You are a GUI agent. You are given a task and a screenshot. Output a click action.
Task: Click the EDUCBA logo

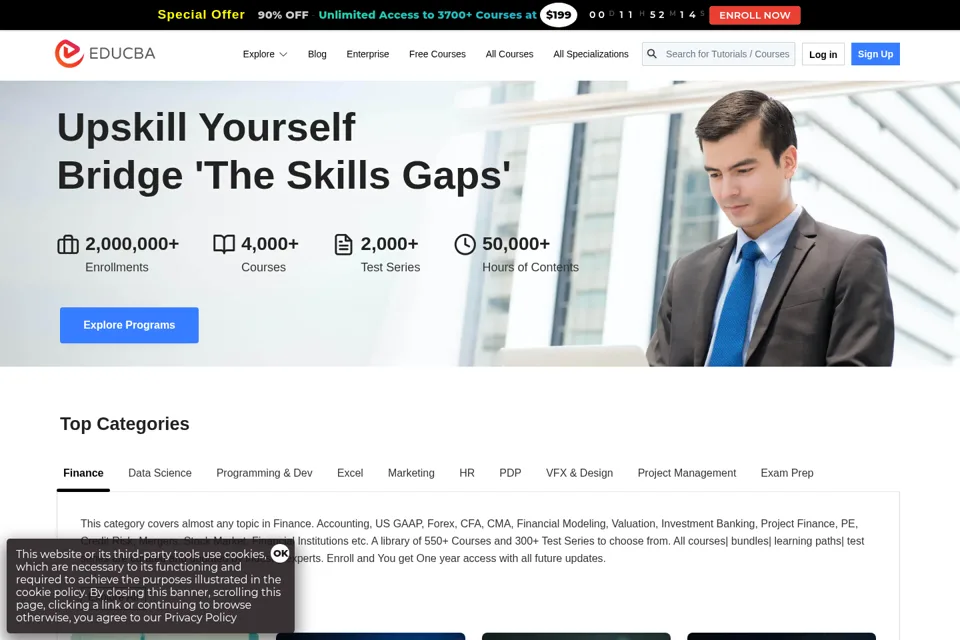(x=105, y=53)
